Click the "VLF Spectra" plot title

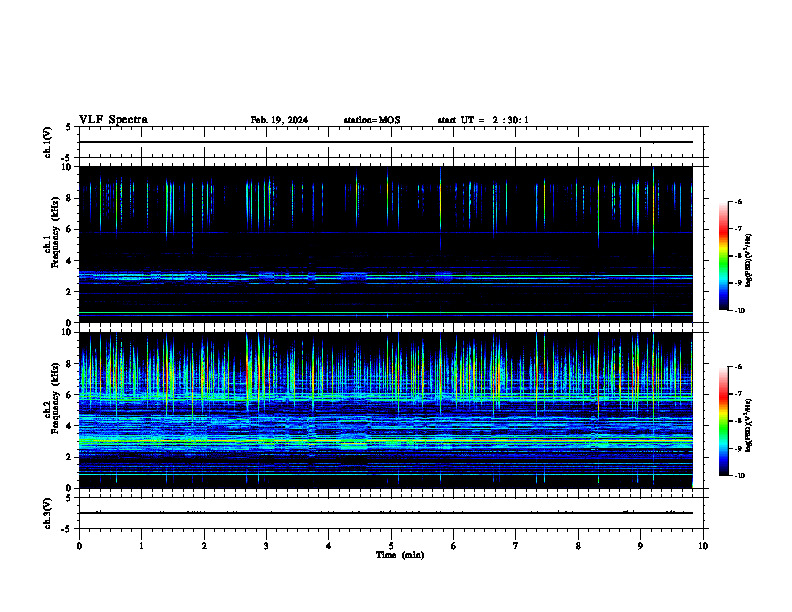[x=113, y=120]
